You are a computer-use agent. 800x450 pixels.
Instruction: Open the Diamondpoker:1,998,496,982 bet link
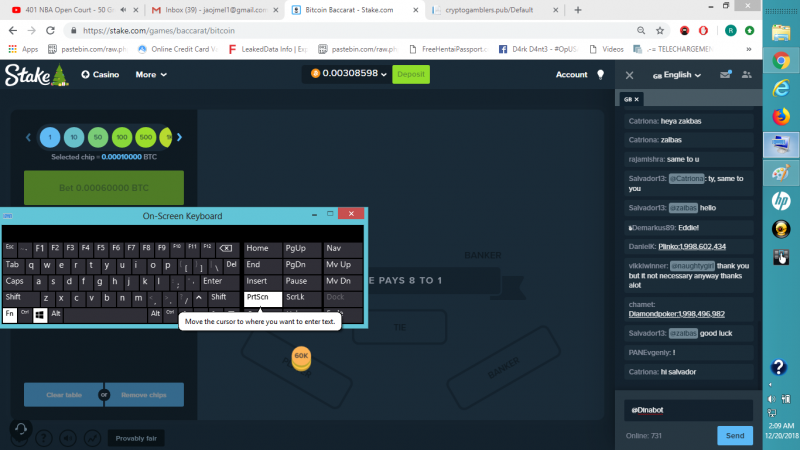(x=677, y=314)
